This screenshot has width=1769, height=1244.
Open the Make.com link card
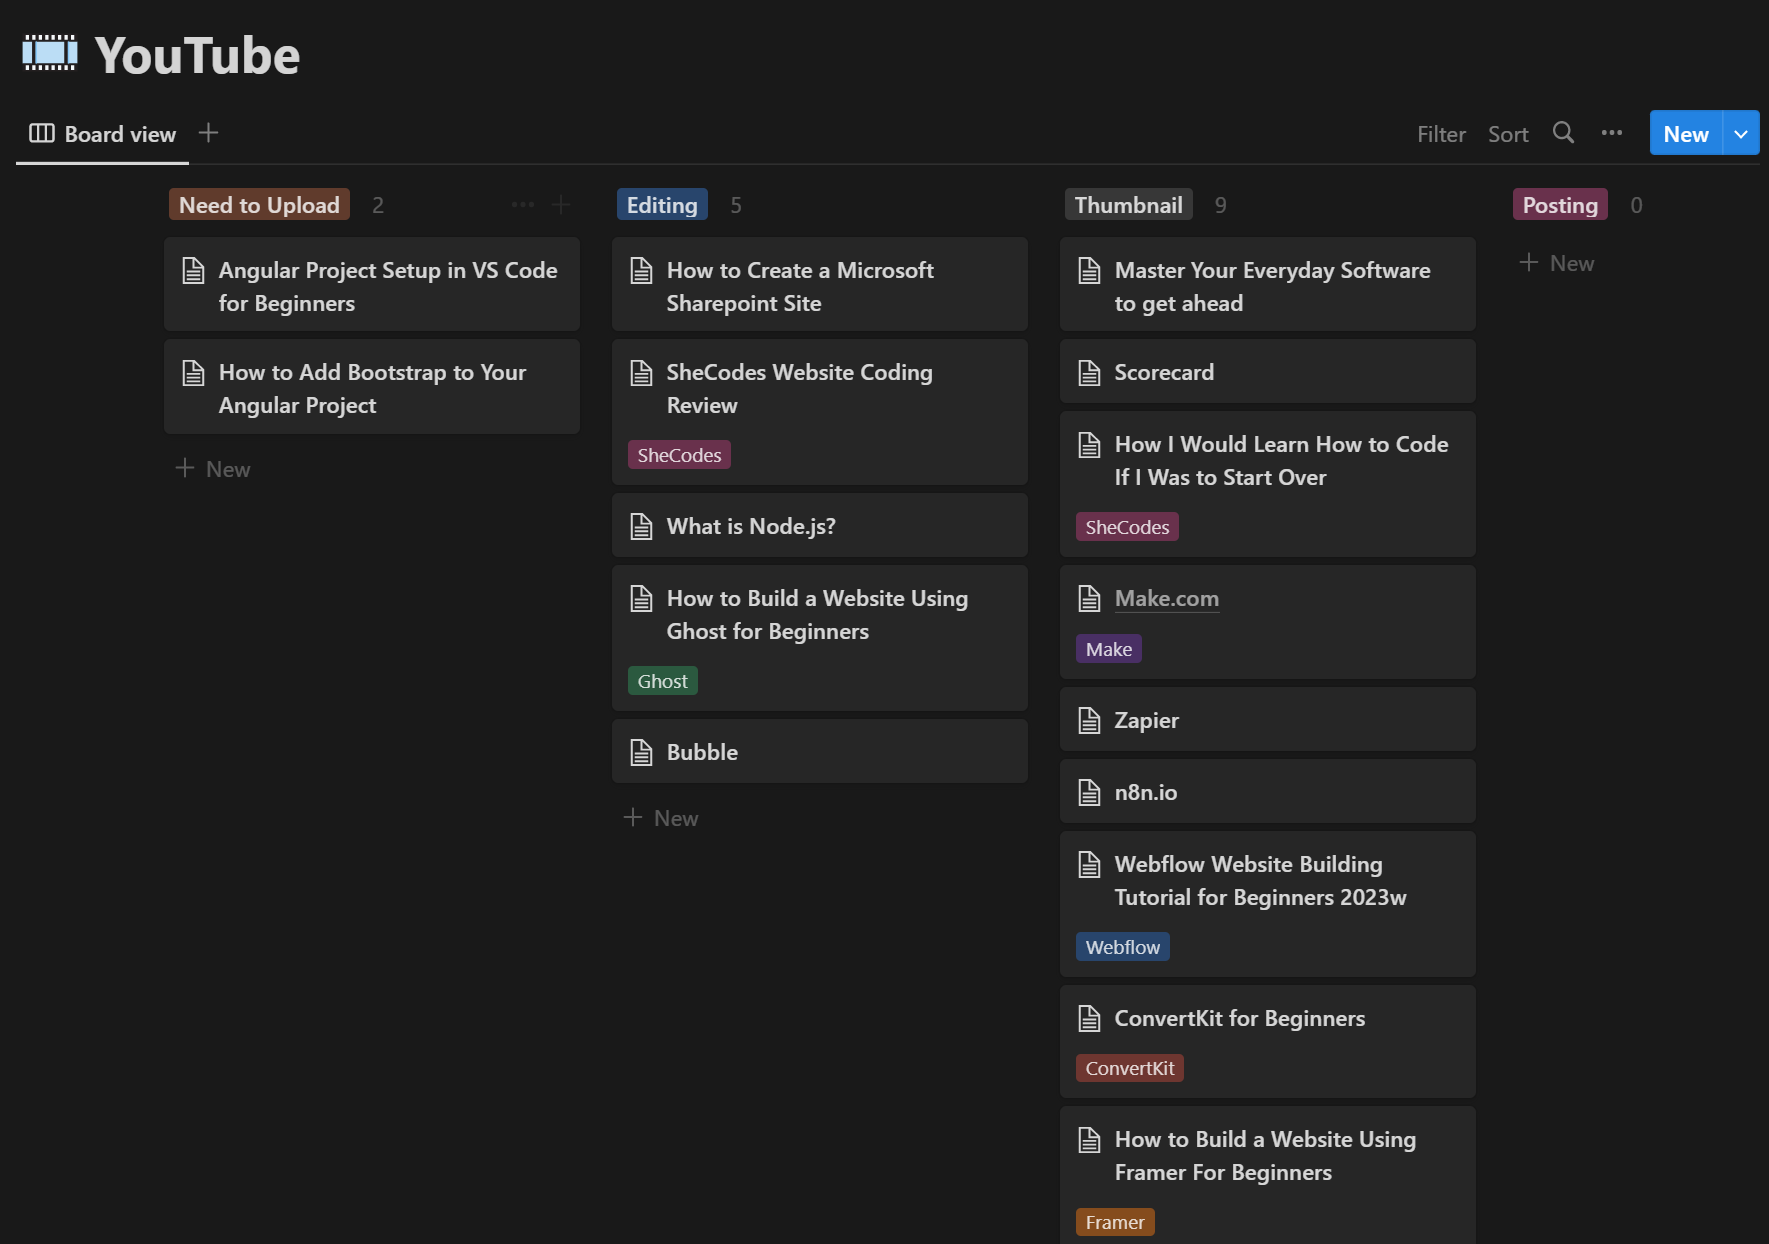(x=1166, y=599)
